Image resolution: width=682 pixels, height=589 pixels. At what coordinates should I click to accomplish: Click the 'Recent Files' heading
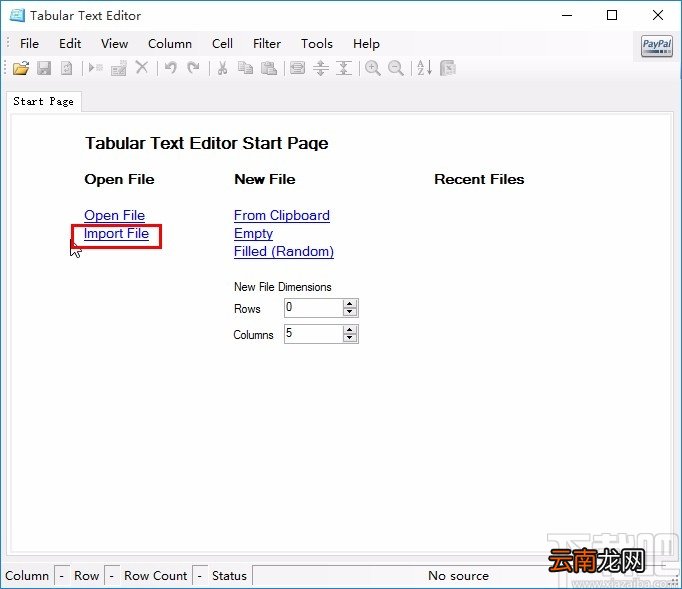(x=479, y=180)
